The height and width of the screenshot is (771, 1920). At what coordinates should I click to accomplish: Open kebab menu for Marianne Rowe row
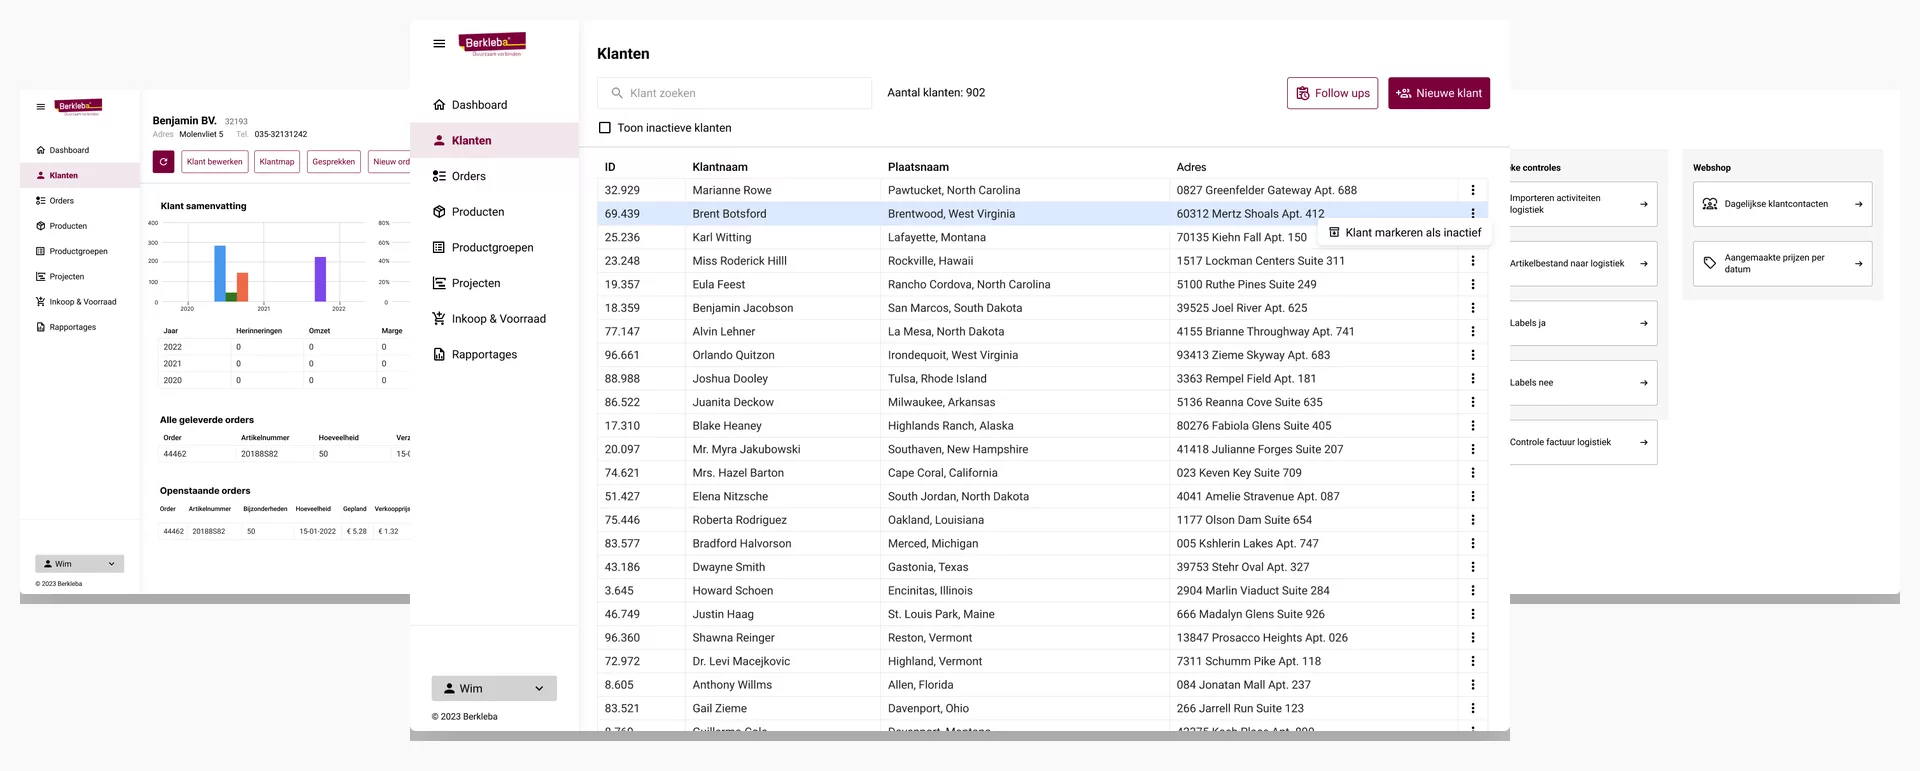(x=1472, y=190)
